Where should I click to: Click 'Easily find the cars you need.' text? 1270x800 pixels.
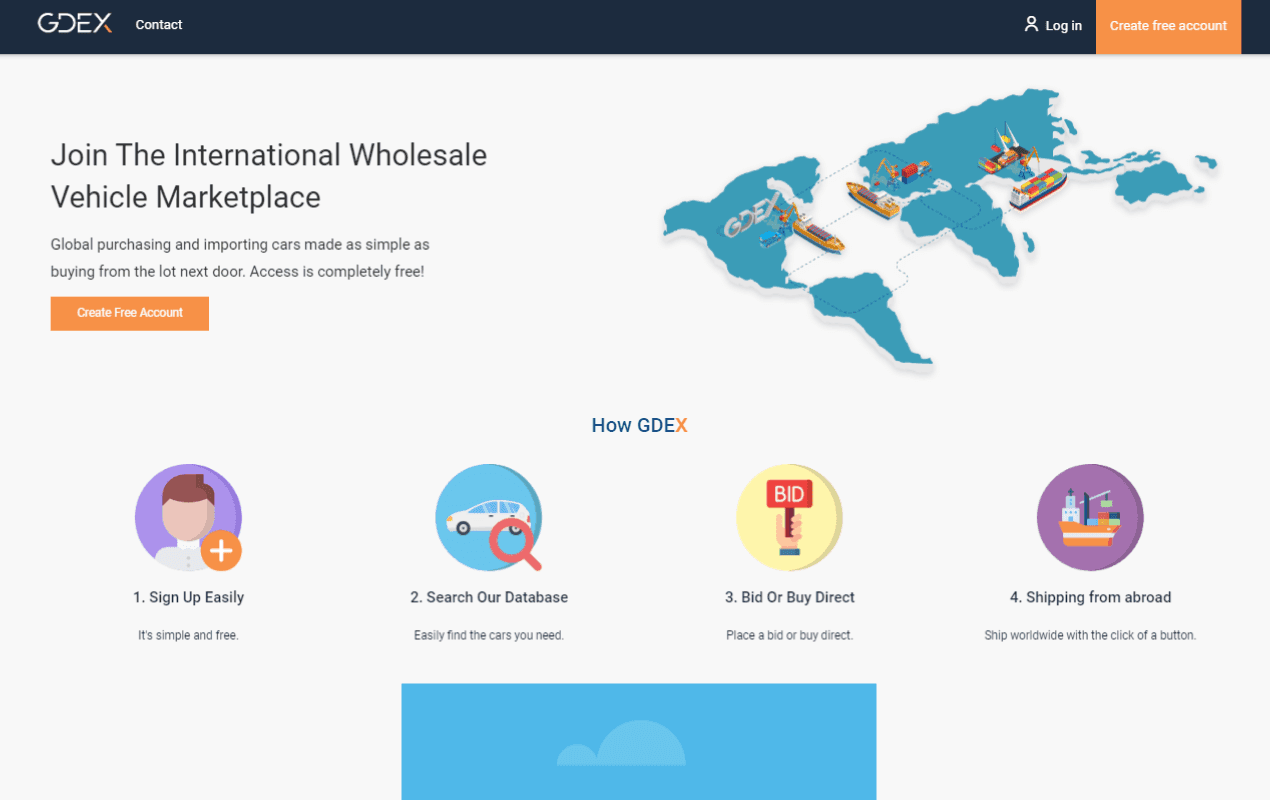[489, 635]
